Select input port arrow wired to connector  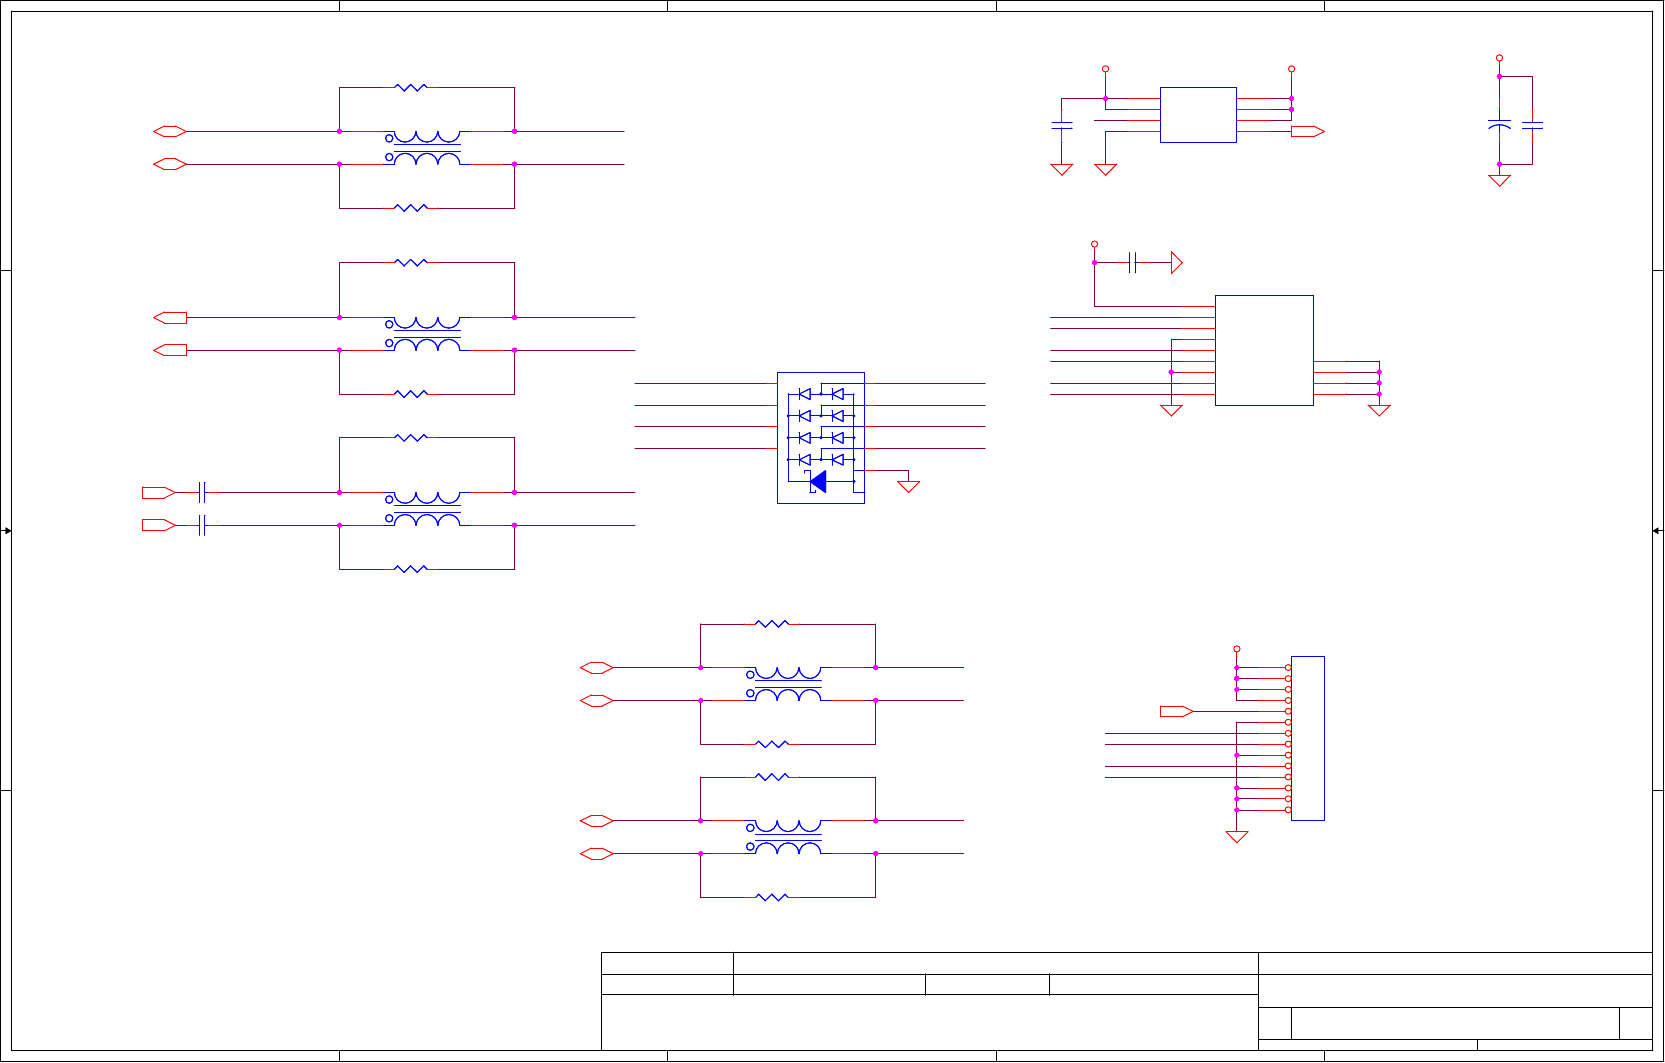click(x=1177, y=712)
